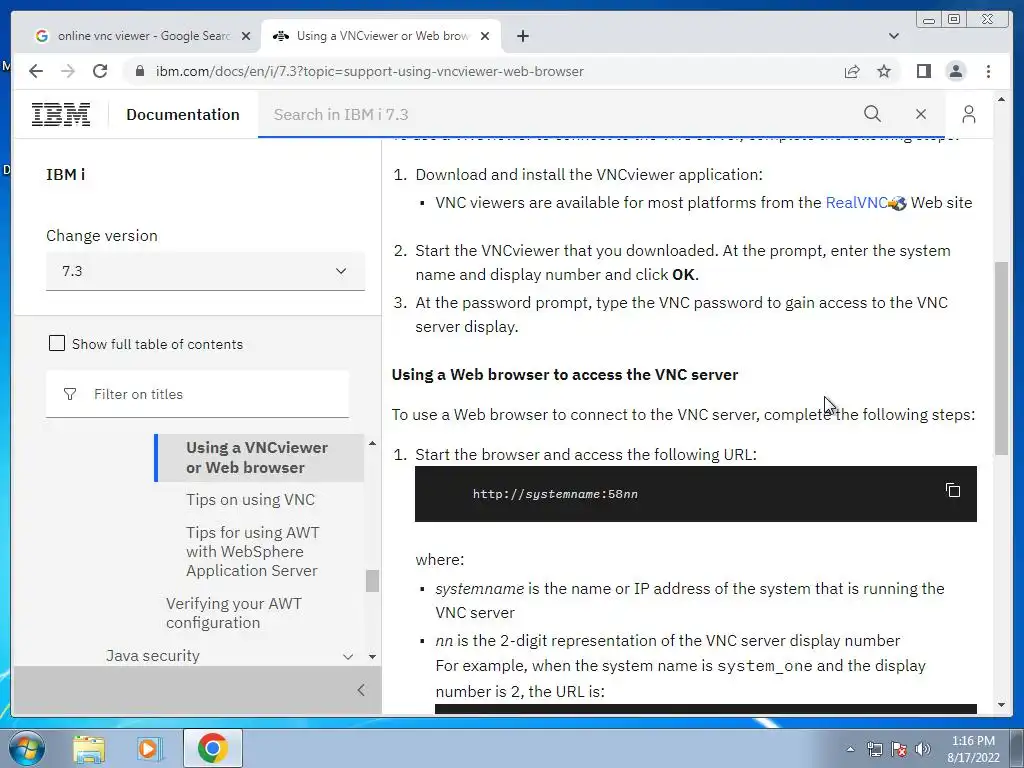Open IBM user account icon

click(968, 114)
